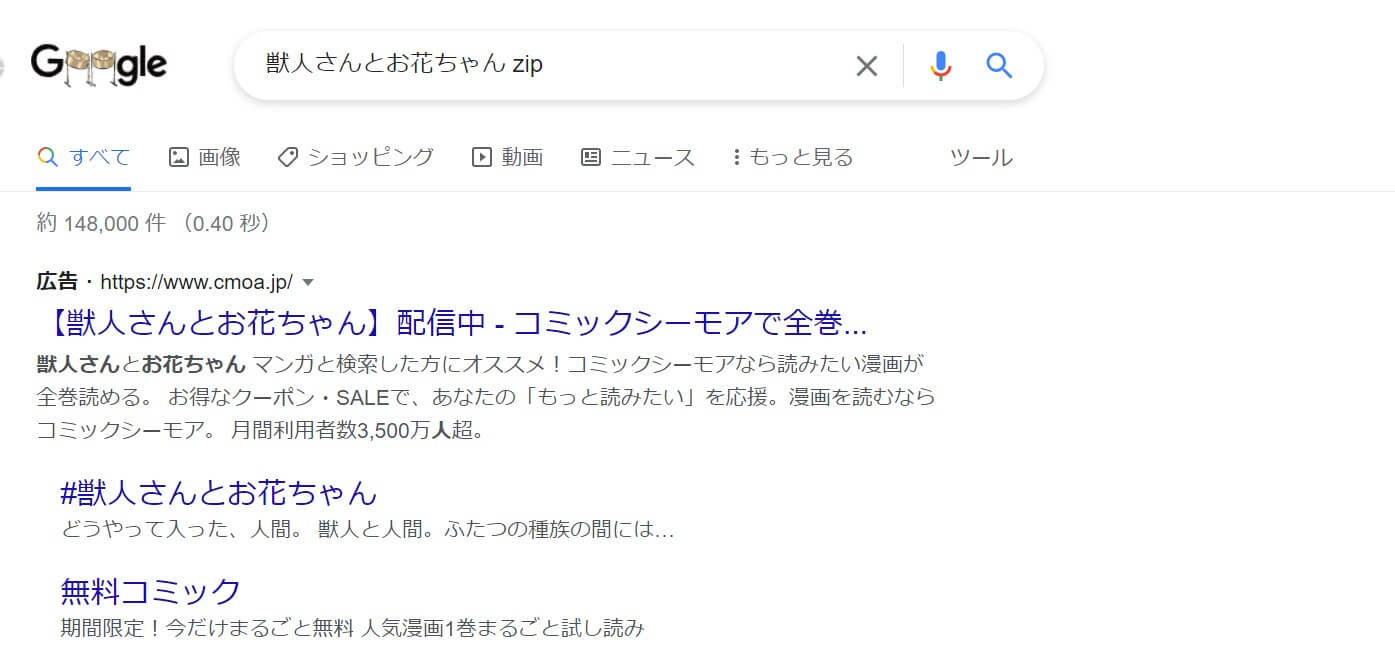Start voice search with the microphone icon
Viewport: 1395px width, 661px height.
pyautogui.click(x=940, y=66)
